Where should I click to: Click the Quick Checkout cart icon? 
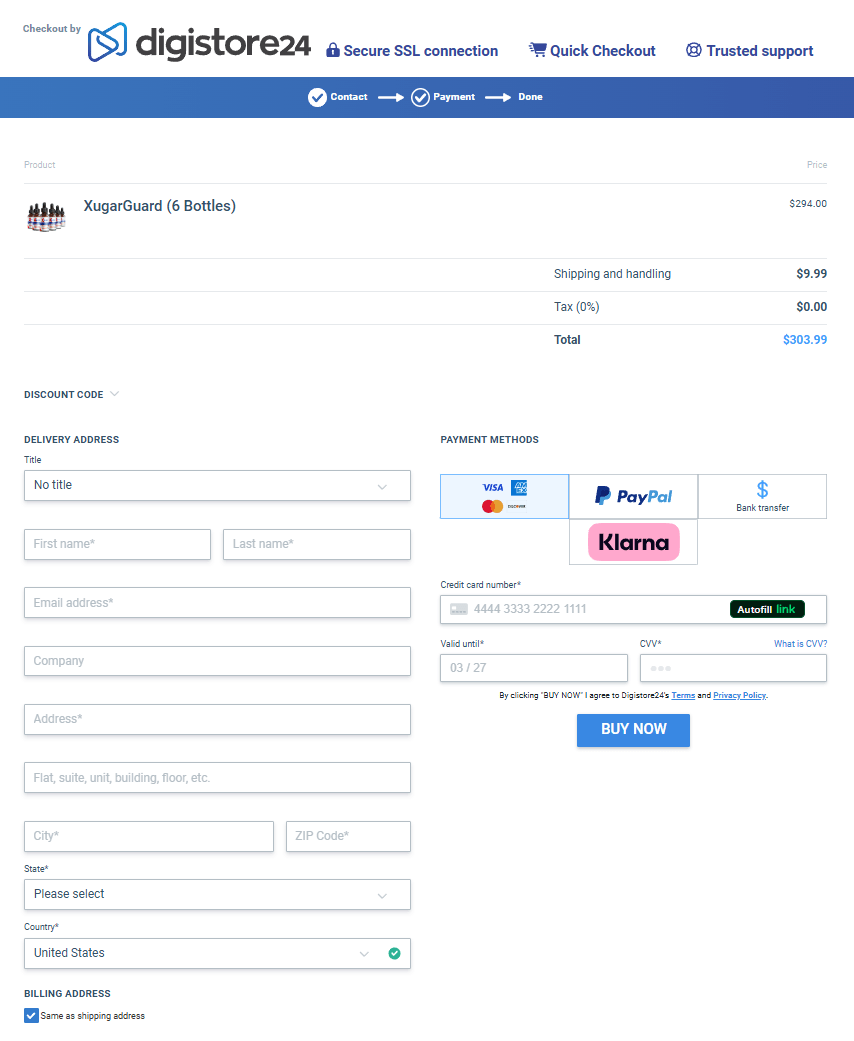coord(536,49)
